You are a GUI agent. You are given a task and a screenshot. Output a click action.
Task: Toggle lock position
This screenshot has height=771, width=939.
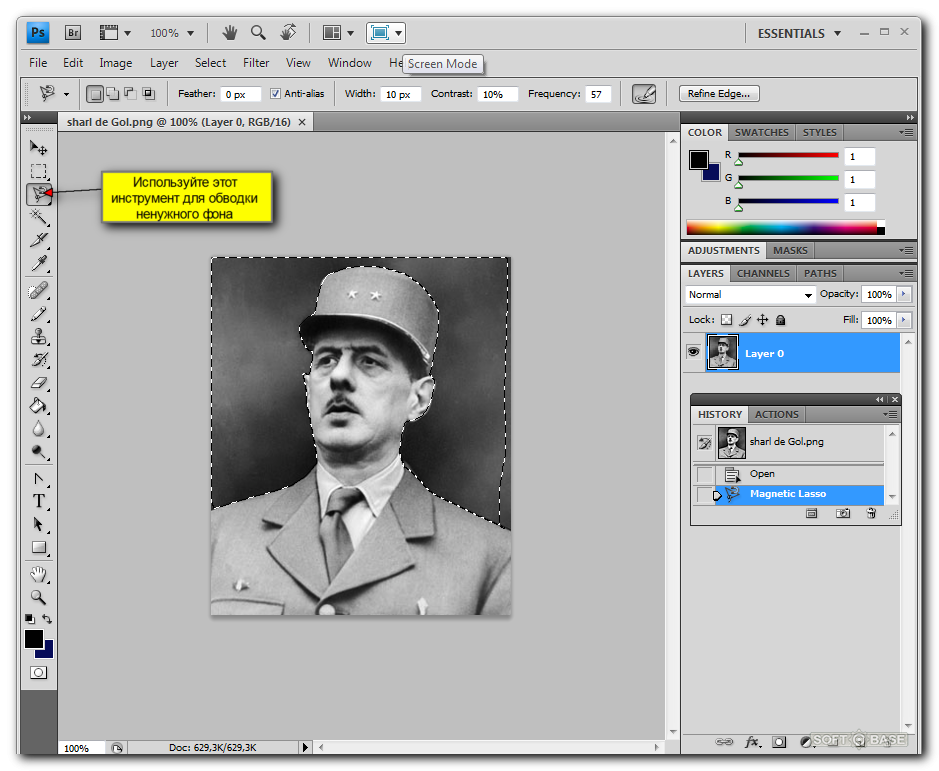click(762, 320)
